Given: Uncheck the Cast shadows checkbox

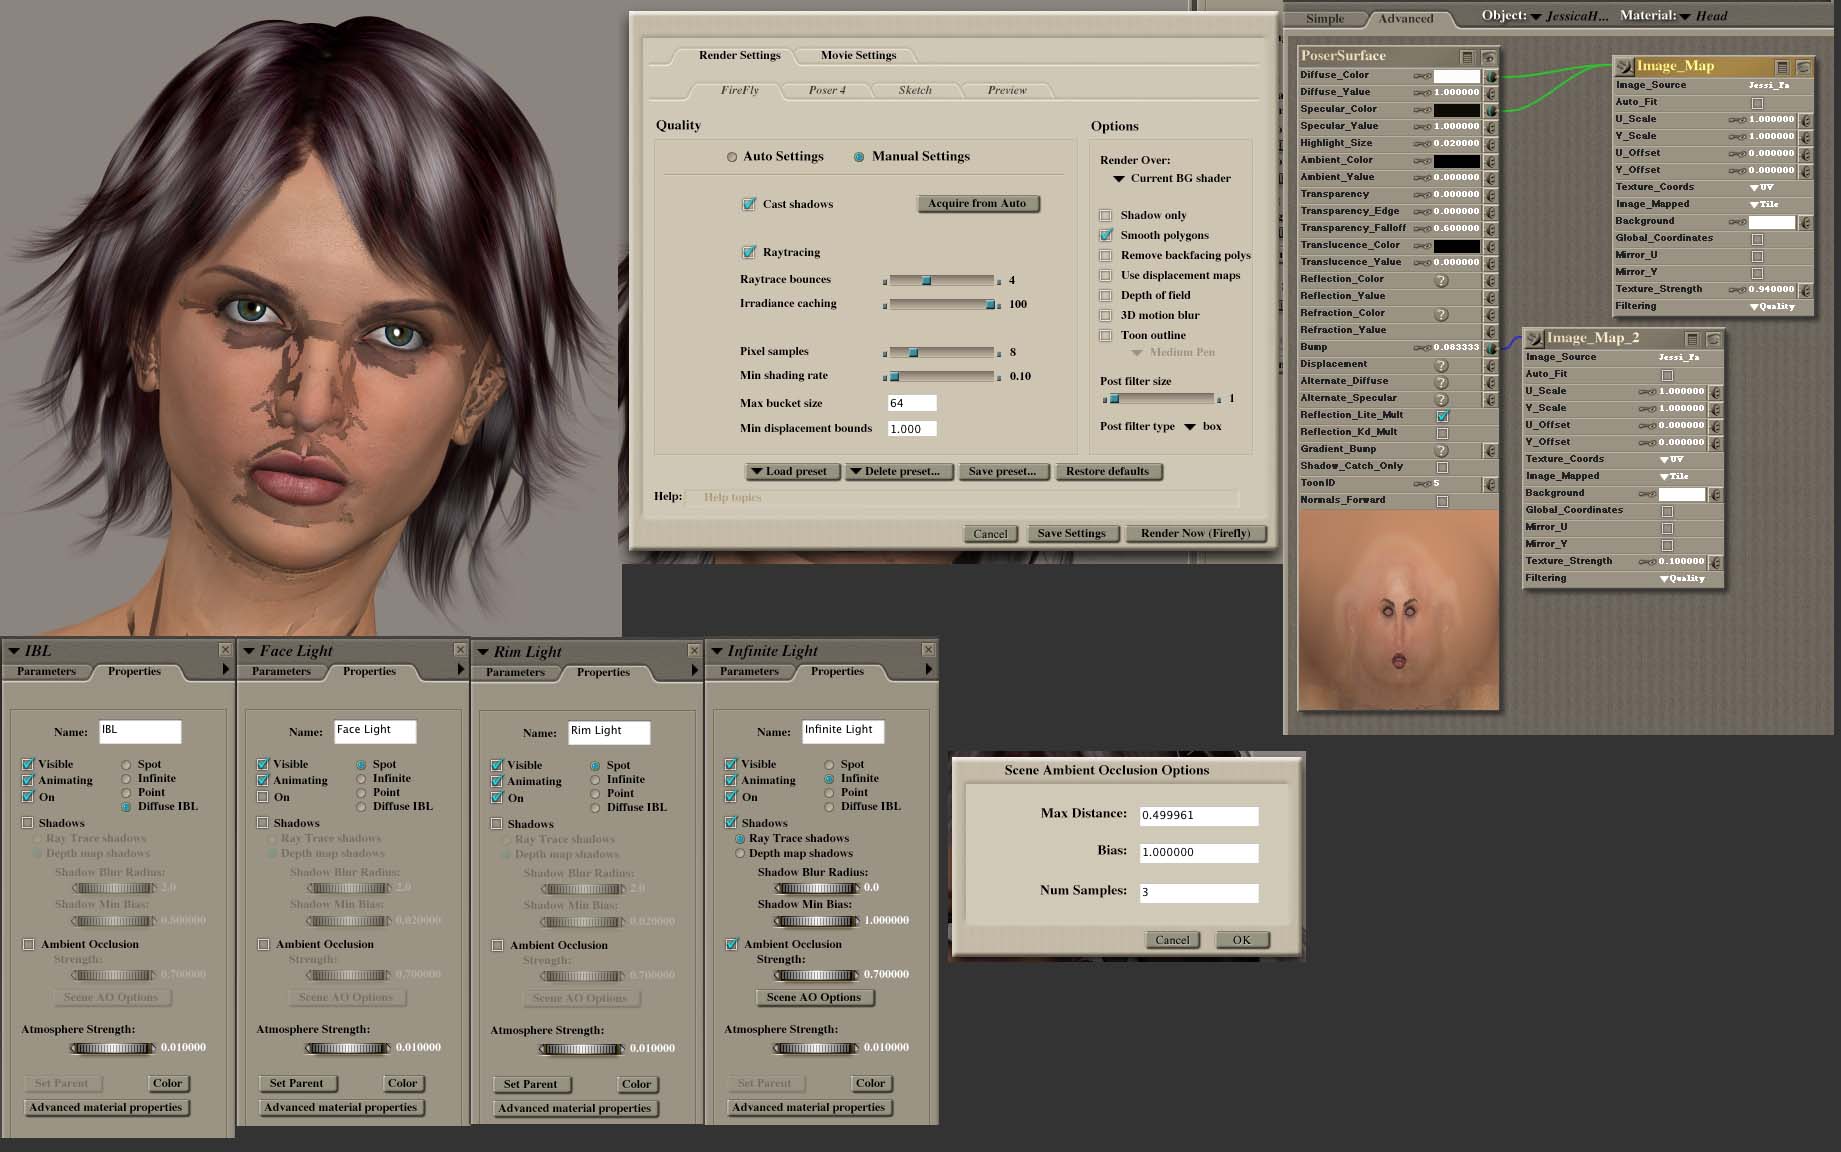Looking at the screenshot, I should pos(748,204).
